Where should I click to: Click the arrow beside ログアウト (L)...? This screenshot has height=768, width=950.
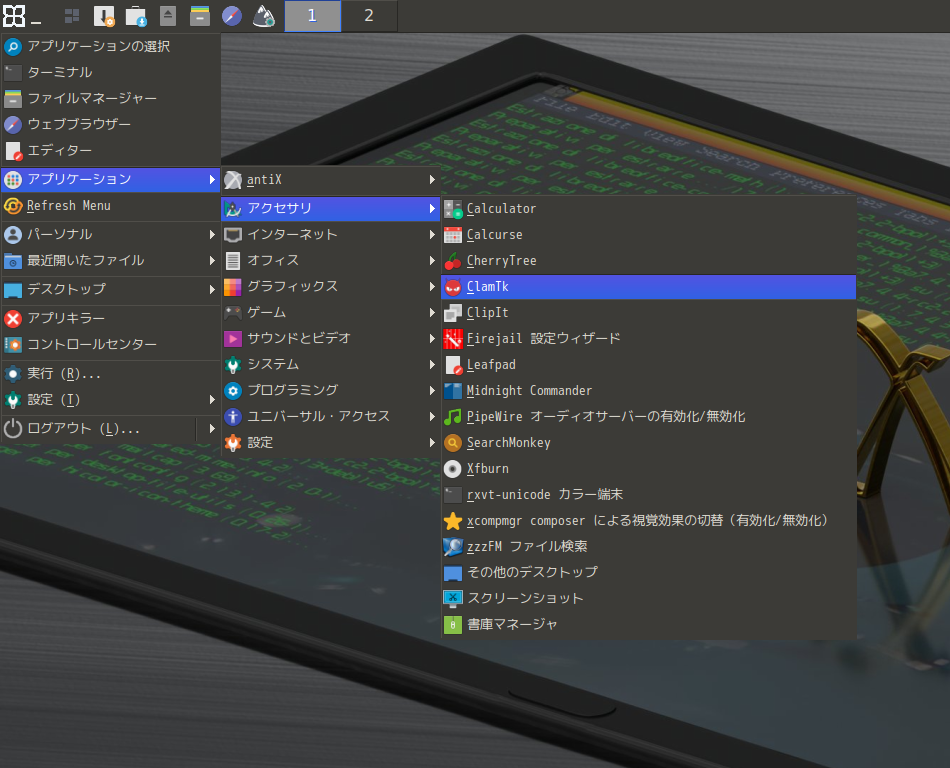click(x=211, y=429)
